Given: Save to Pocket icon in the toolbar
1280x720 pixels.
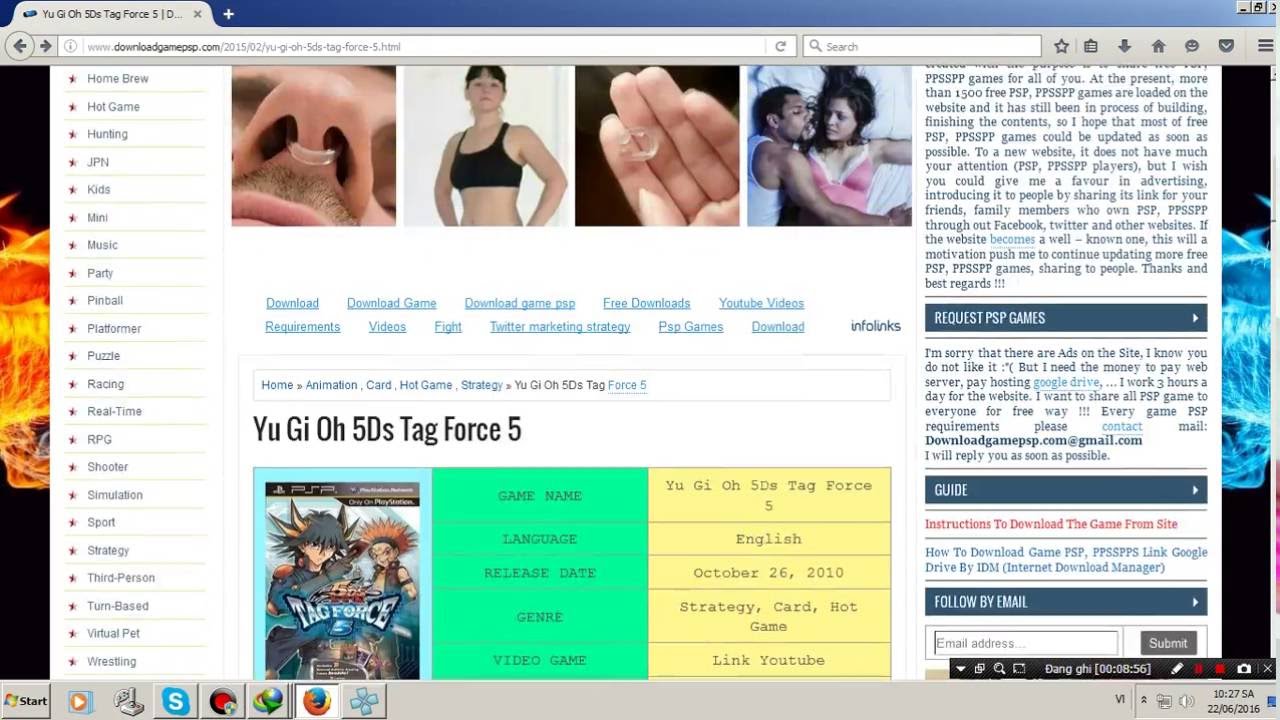Looking at the screenshot, I should point(1226,46).
